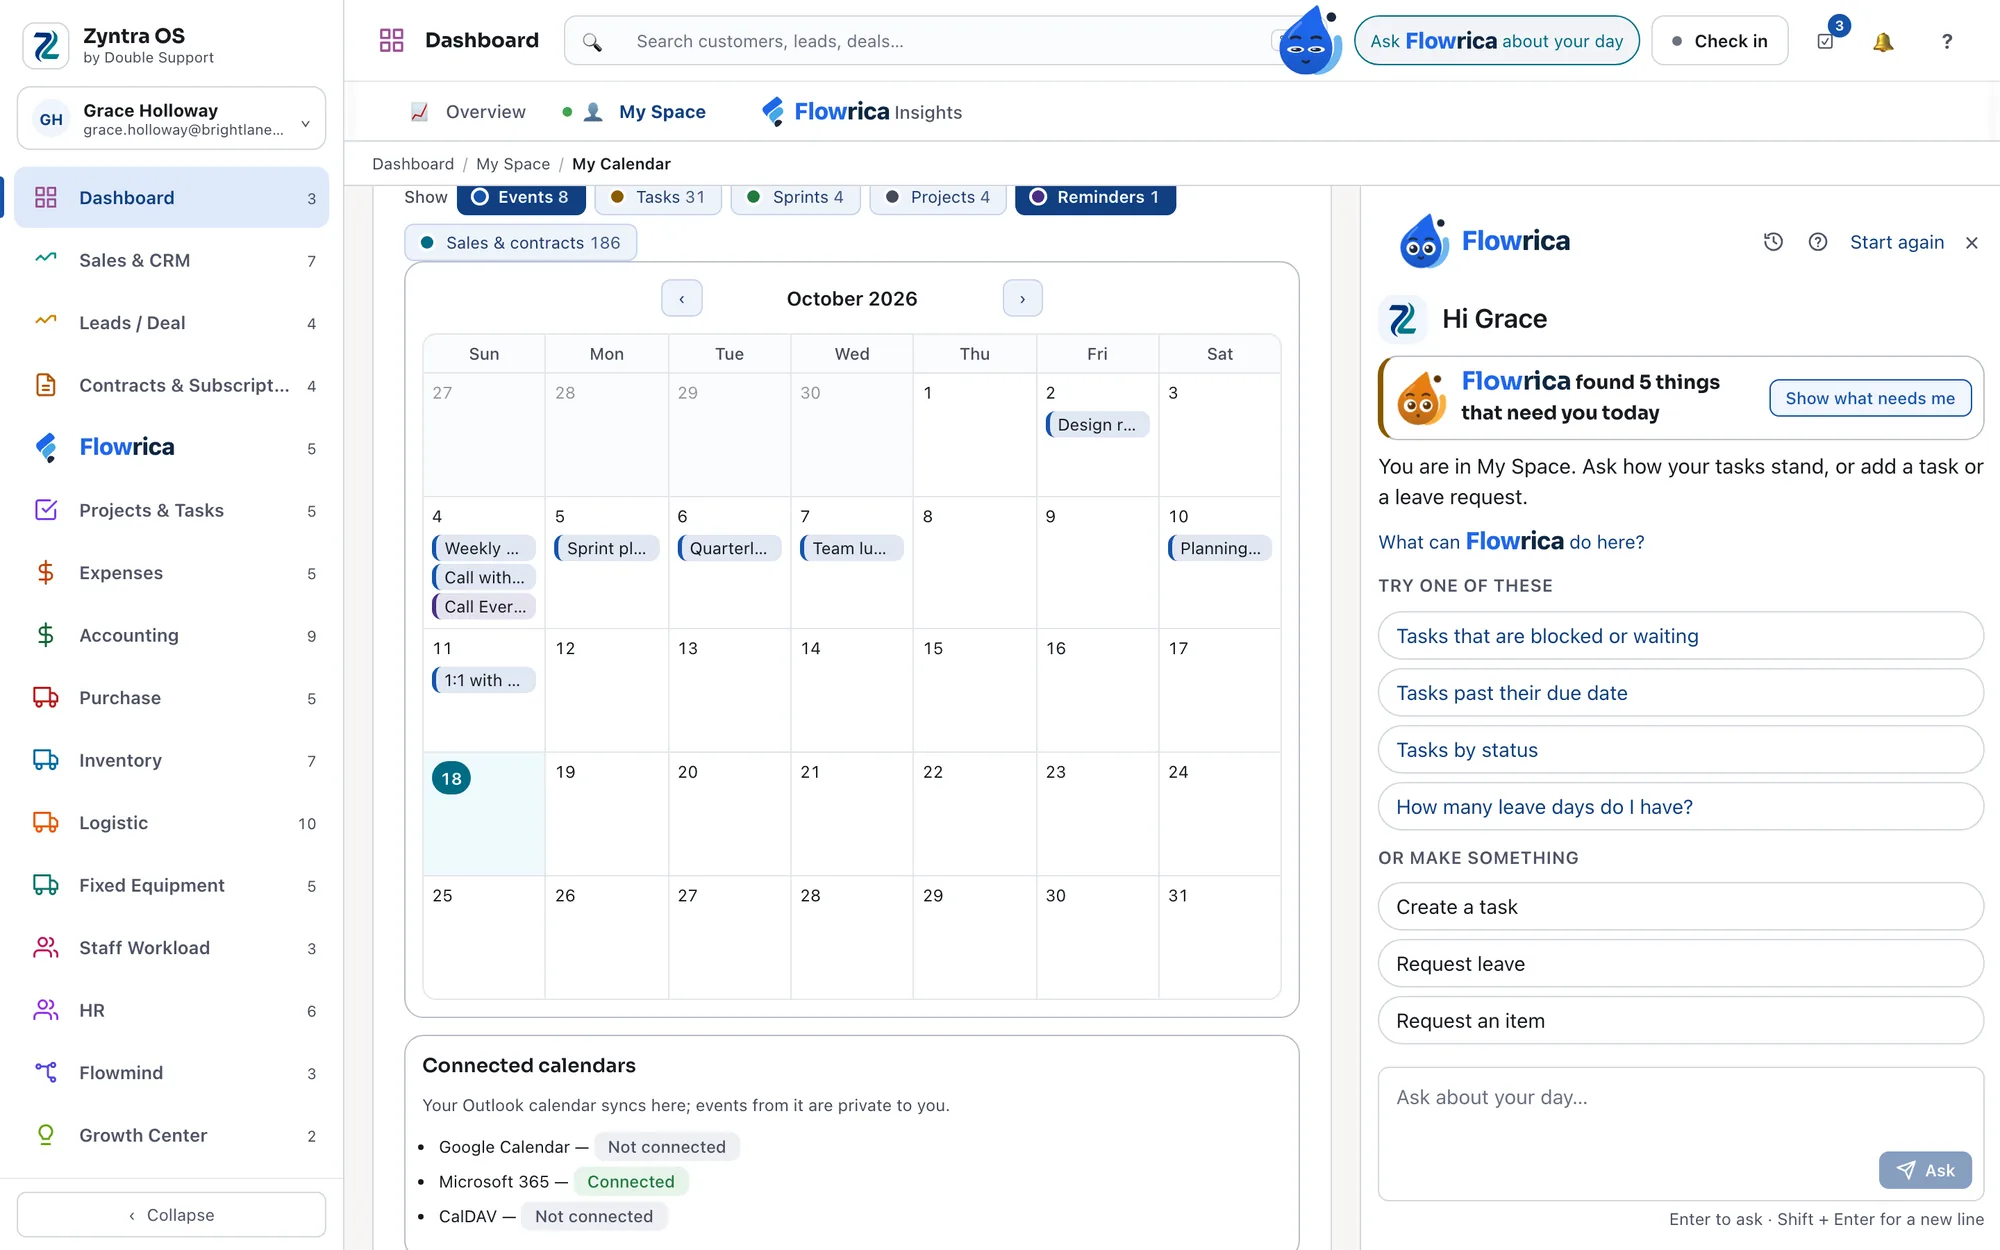Open Growth Center sidebar icon
Image resolution: width=2000 pixels, height=1250 pixels.
(46, 1135)
